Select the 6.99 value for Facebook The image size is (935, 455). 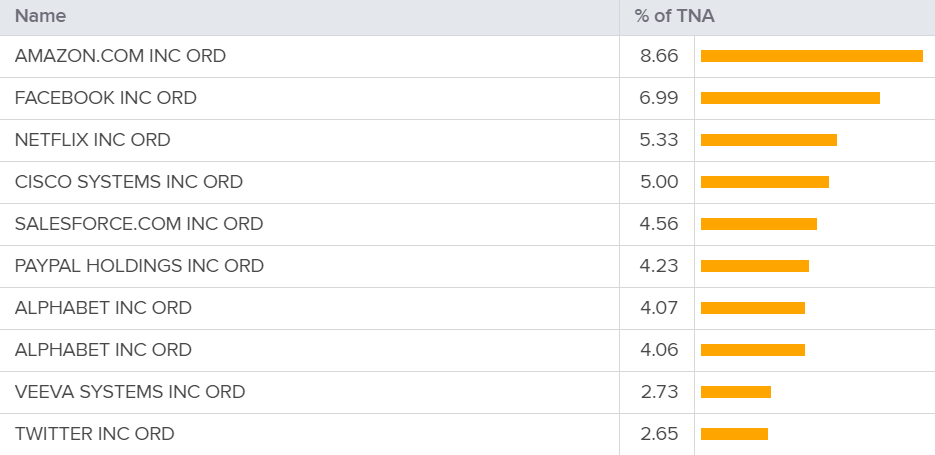coord(659,98)
